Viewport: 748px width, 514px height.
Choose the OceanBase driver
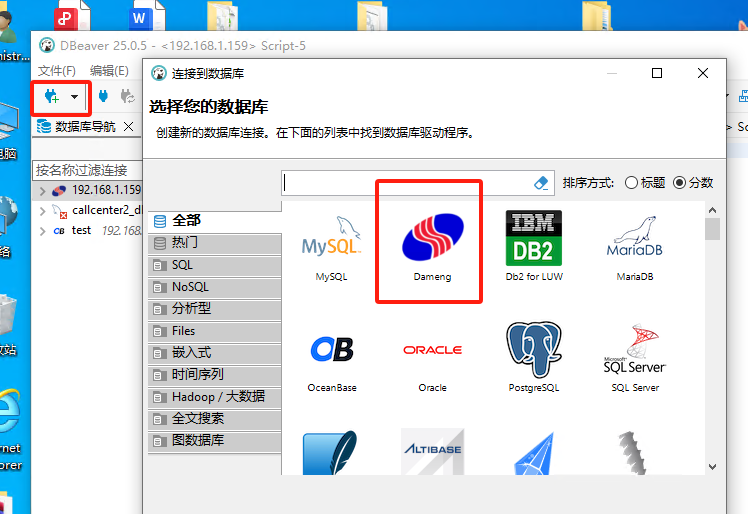[x=332, y=364]
